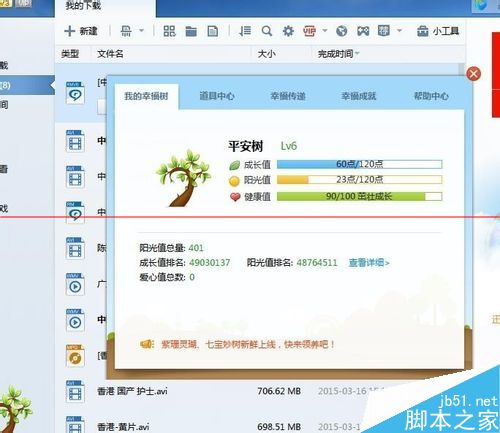Sort by 类型 column header
Viewport: 500px width, 433px height.
point(70,54)
